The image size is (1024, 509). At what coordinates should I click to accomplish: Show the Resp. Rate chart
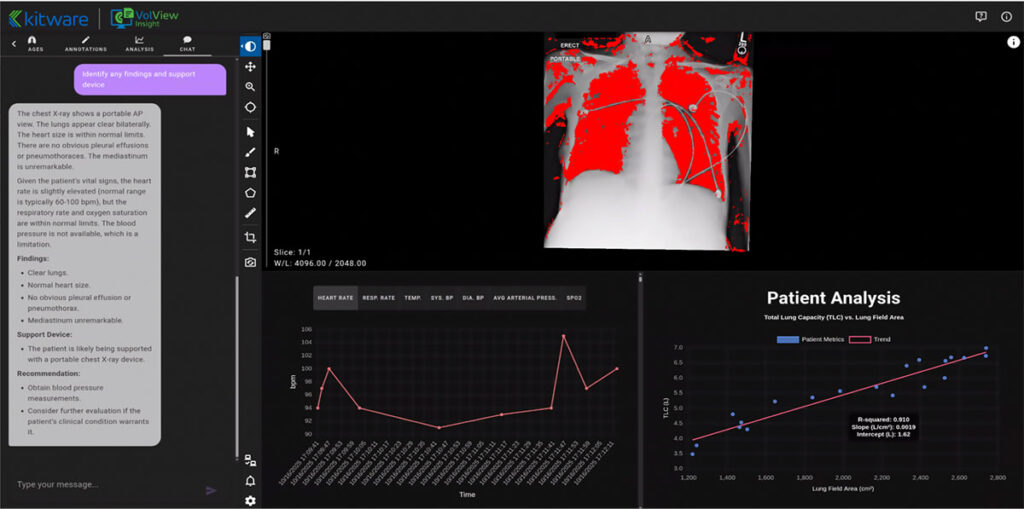coord(378,298)
